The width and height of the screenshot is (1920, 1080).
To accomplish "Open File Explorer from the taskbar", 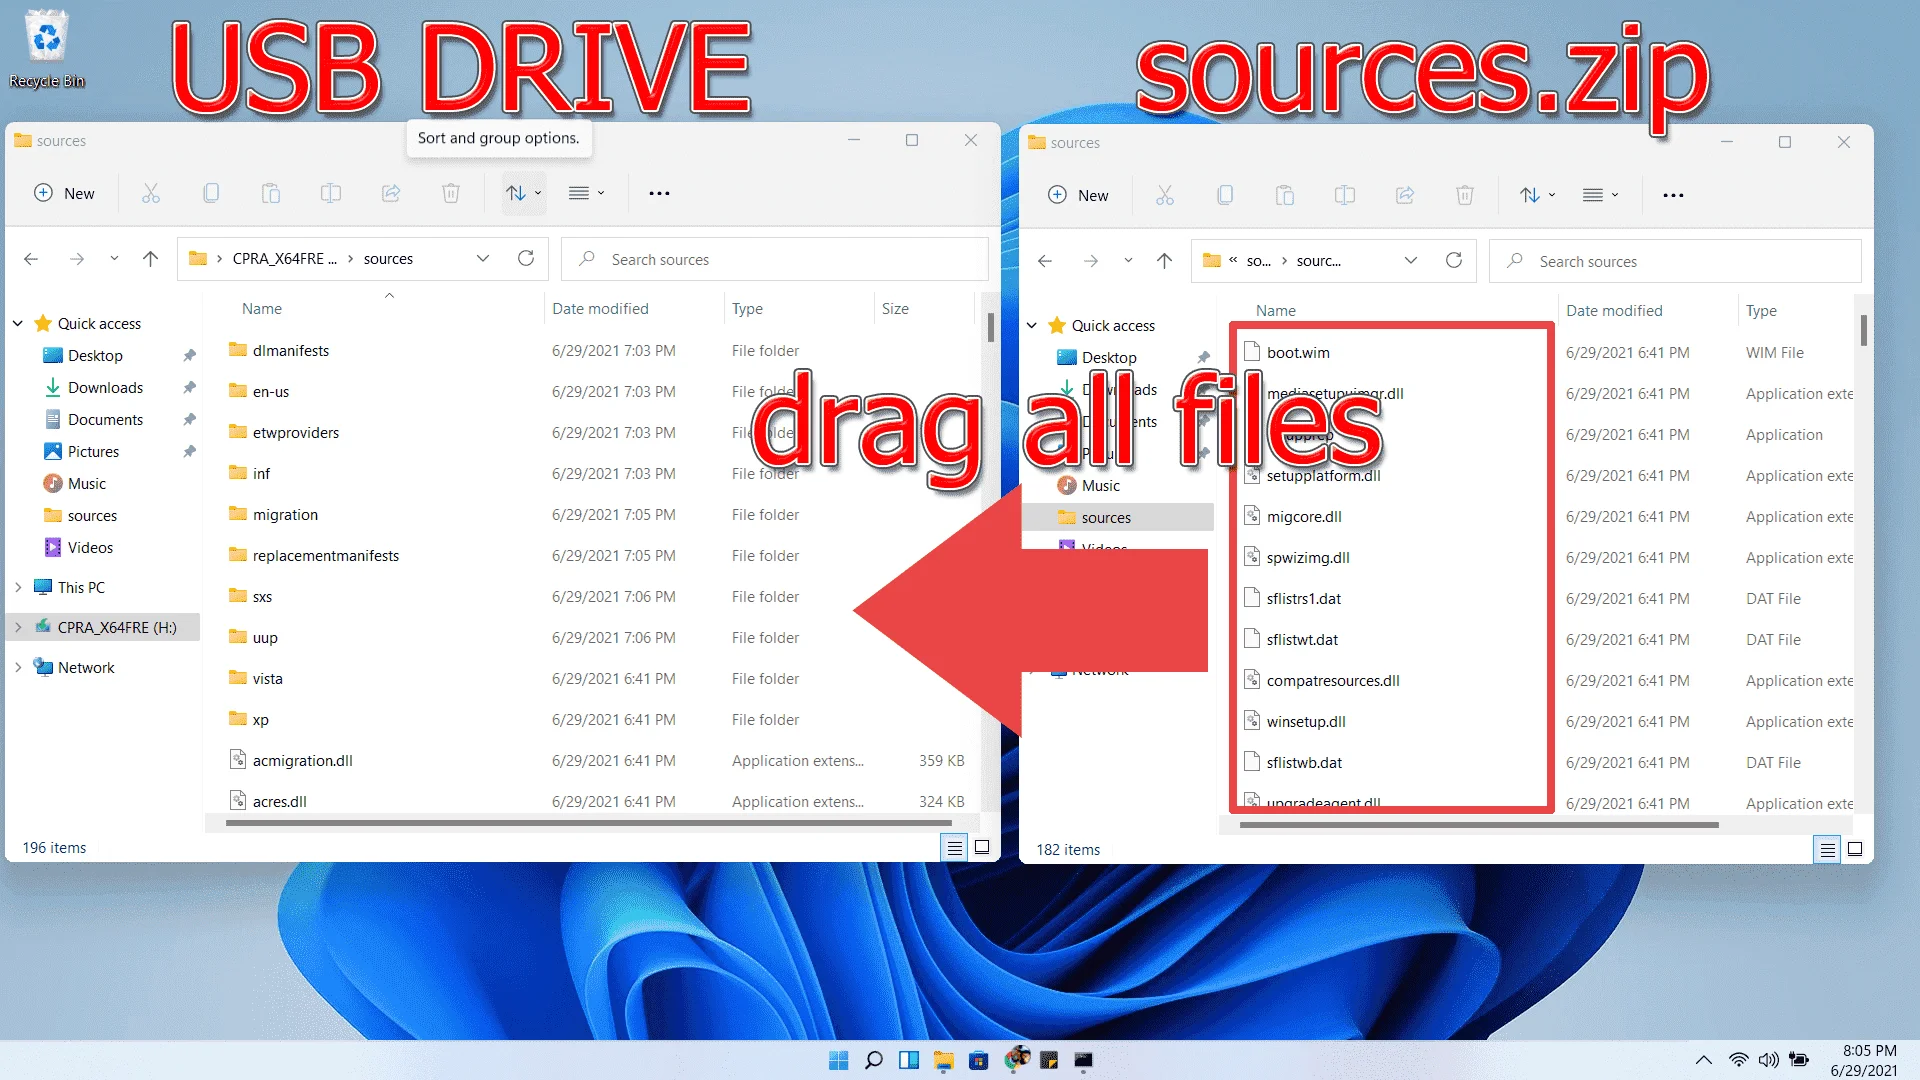I will pos(944,1060).
